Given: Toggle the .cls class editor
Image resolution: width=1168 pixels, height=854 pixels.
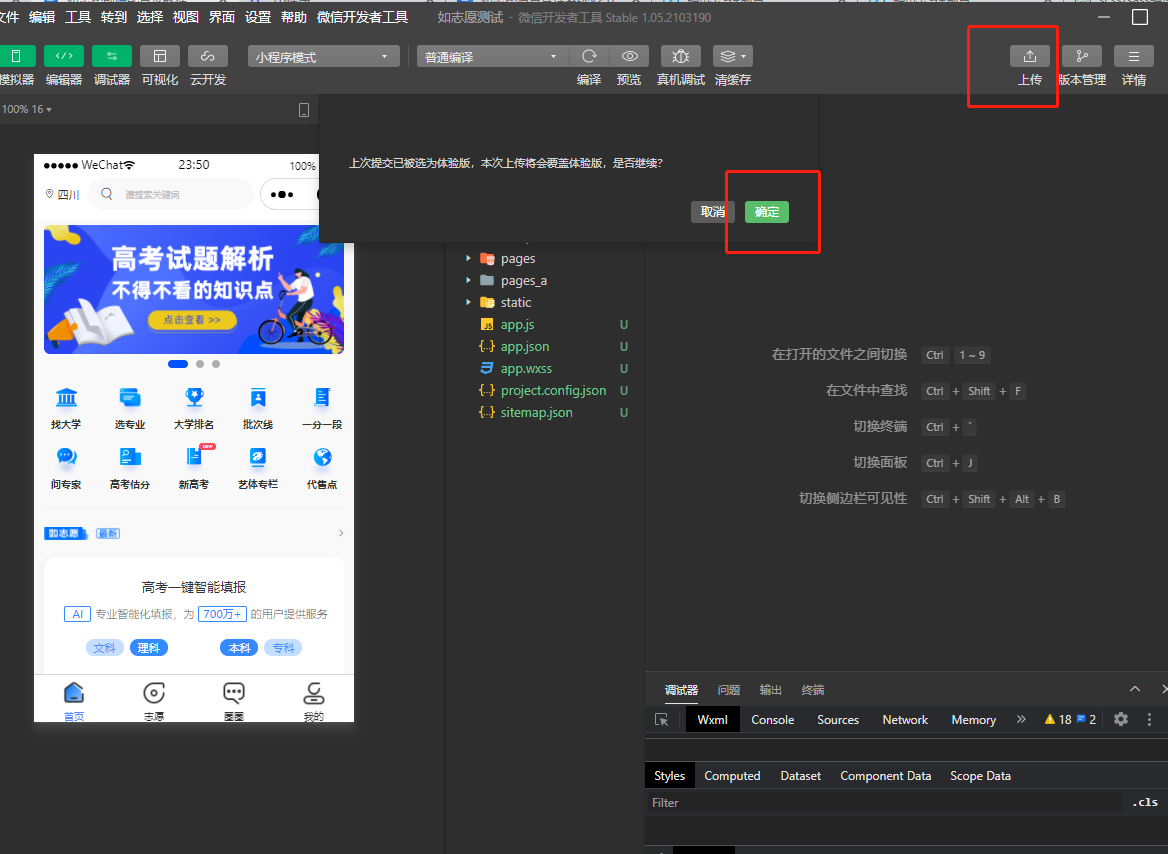Looking at the screenshot, I should (x=1146, y=803).
